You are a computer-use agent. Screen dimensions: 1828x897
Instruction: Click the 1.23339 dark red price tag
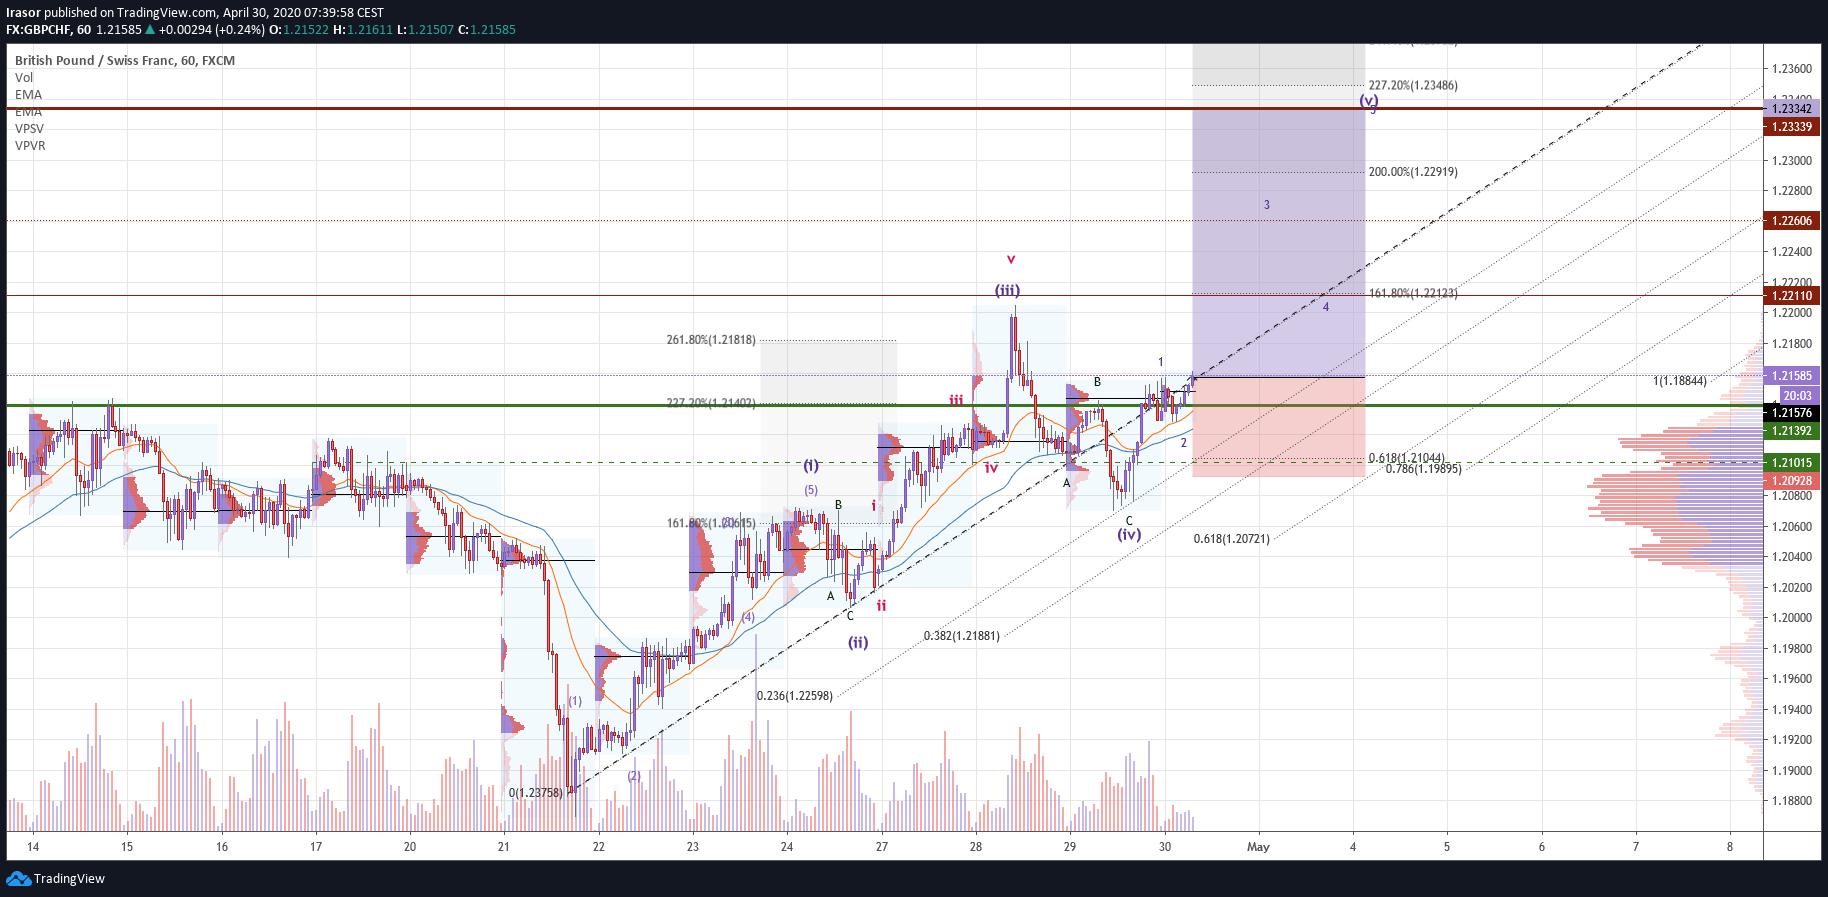coord(1791,127)
